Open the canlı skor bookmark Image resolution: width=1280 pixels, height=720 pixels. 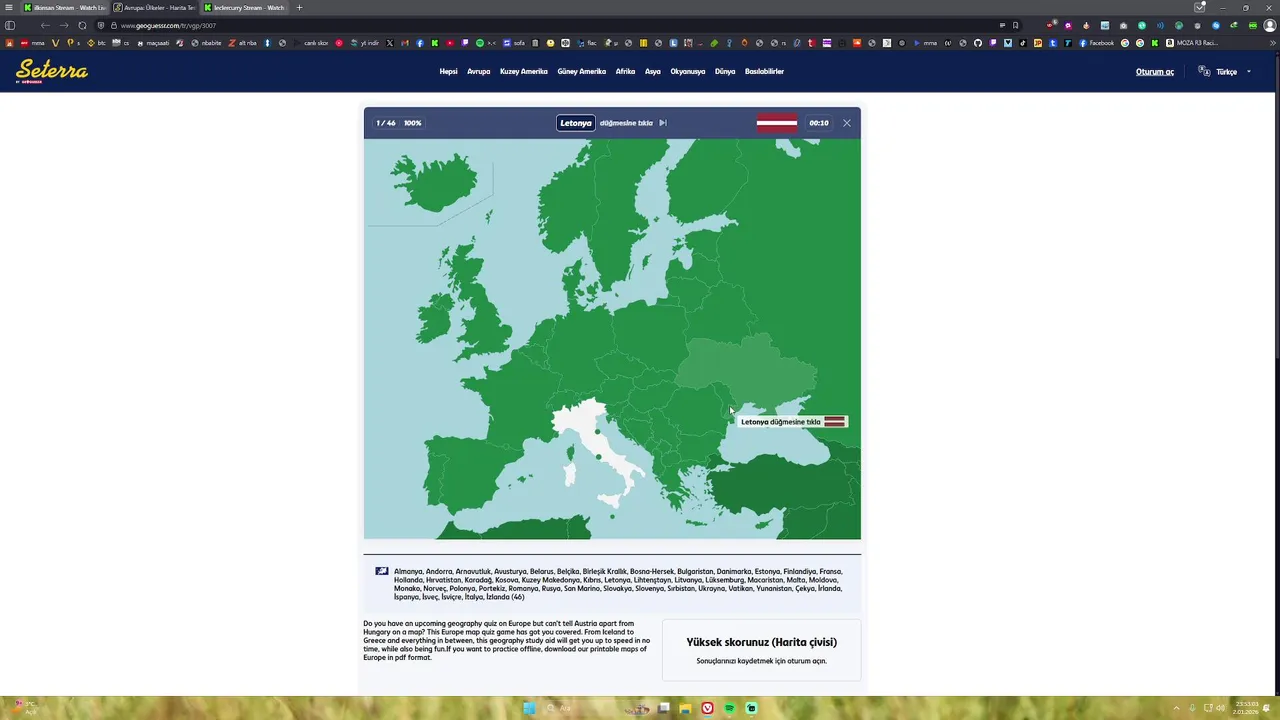tap(311, 43)
